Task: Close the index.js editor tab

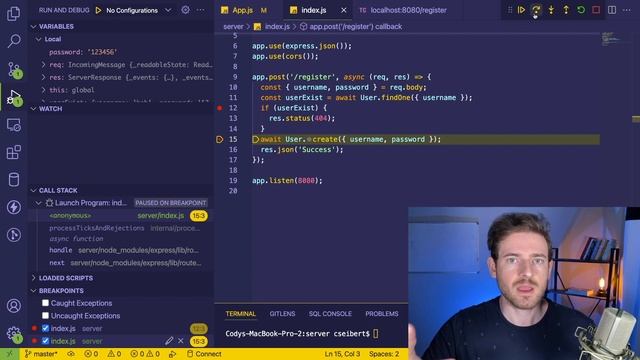Action: click(344, 10)
